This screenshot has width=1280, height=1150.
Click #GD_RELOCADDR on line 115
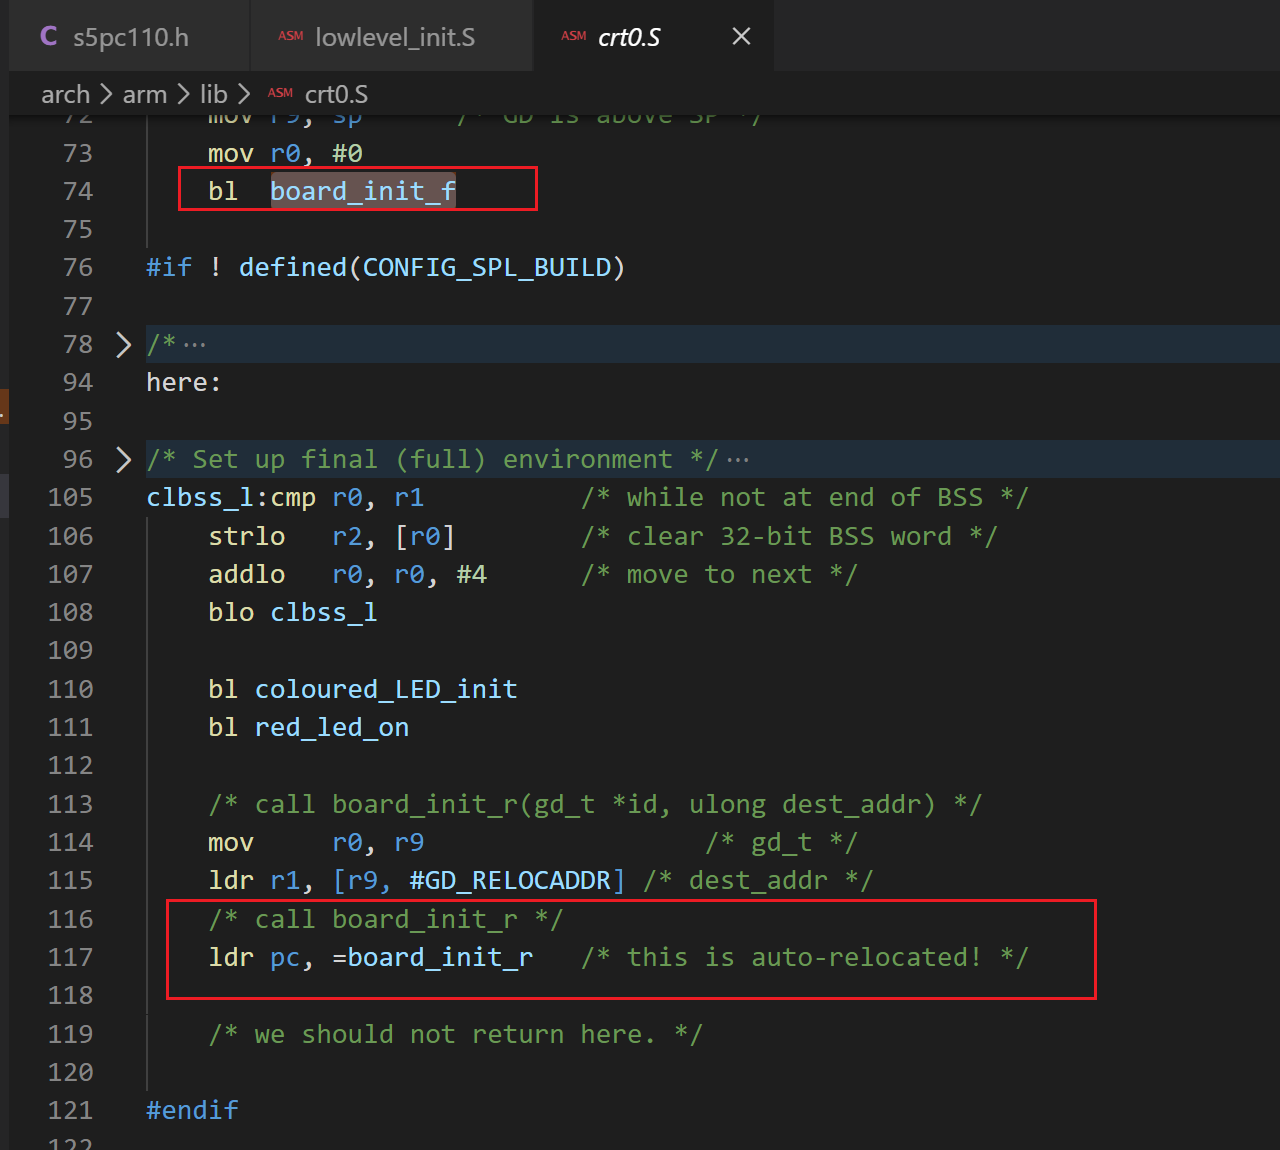pos(510,880)
